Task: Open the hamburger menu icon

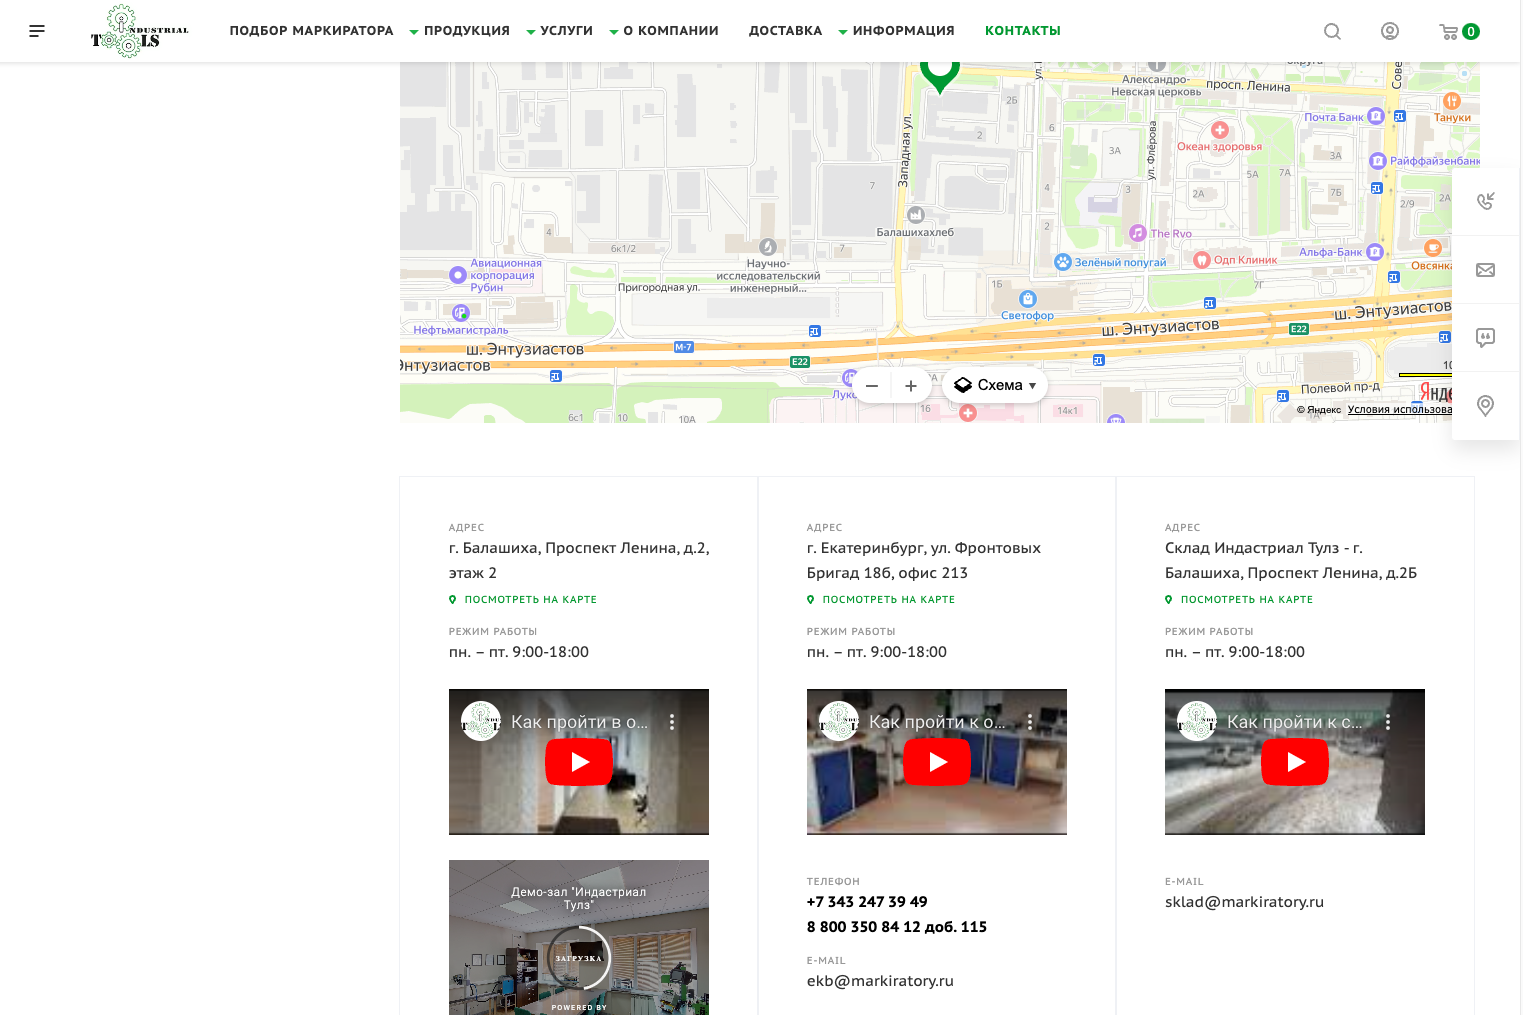Action: pyautogui.click(x=37, y=31)
